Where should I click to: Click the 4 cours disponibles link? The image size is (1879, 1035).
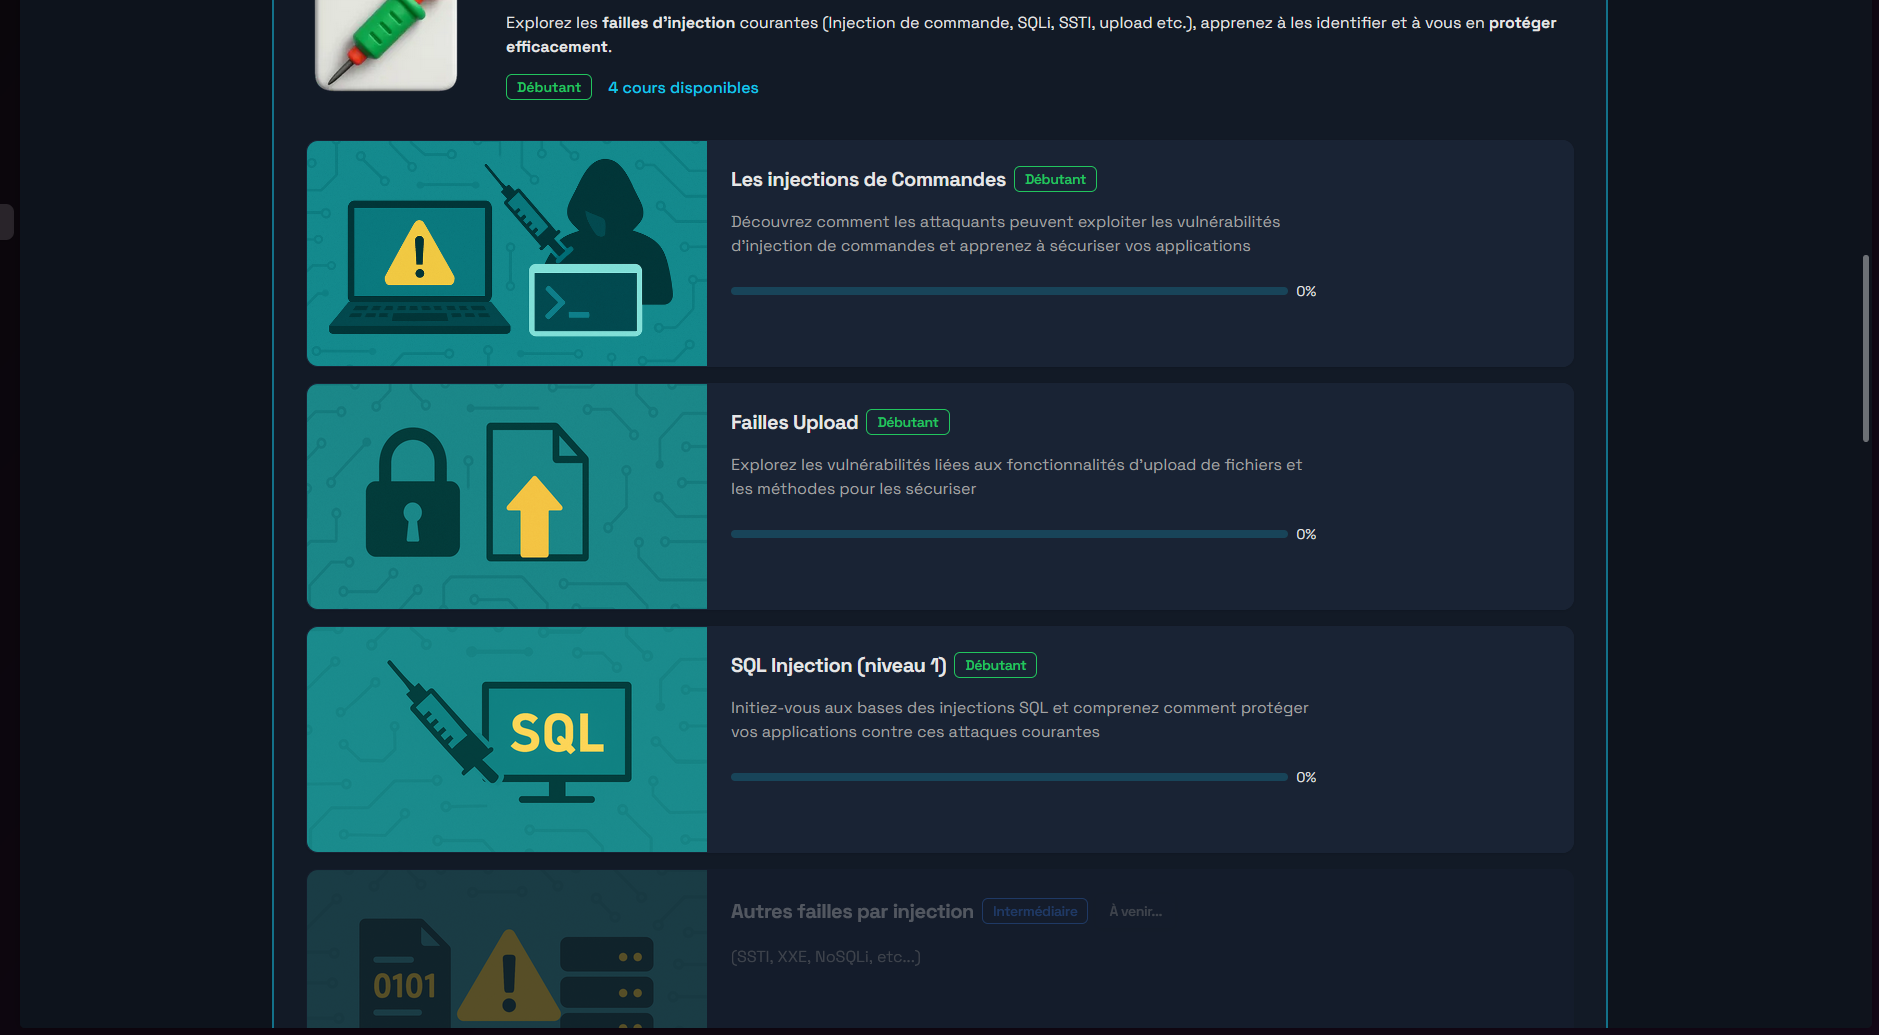683,87
